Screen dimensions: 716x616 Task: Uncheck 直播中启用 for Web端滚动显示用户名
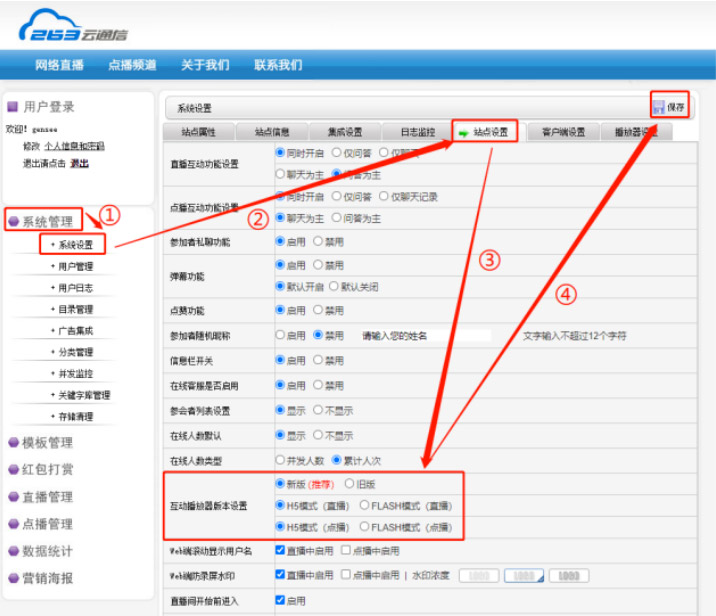coord(280,551)
